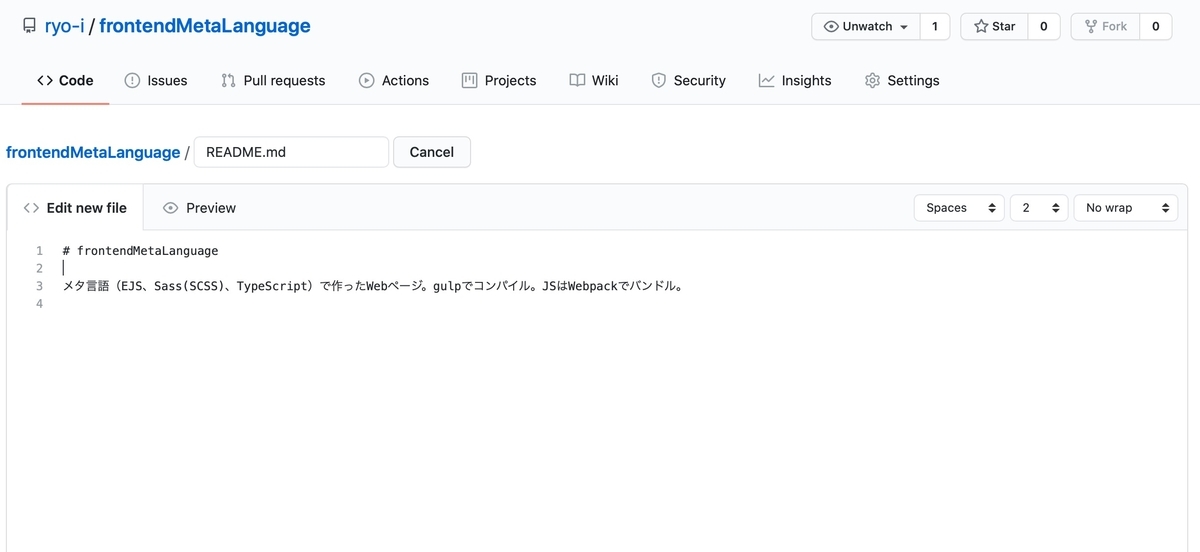
Task: Click the Fork button
Action: 1105,27
